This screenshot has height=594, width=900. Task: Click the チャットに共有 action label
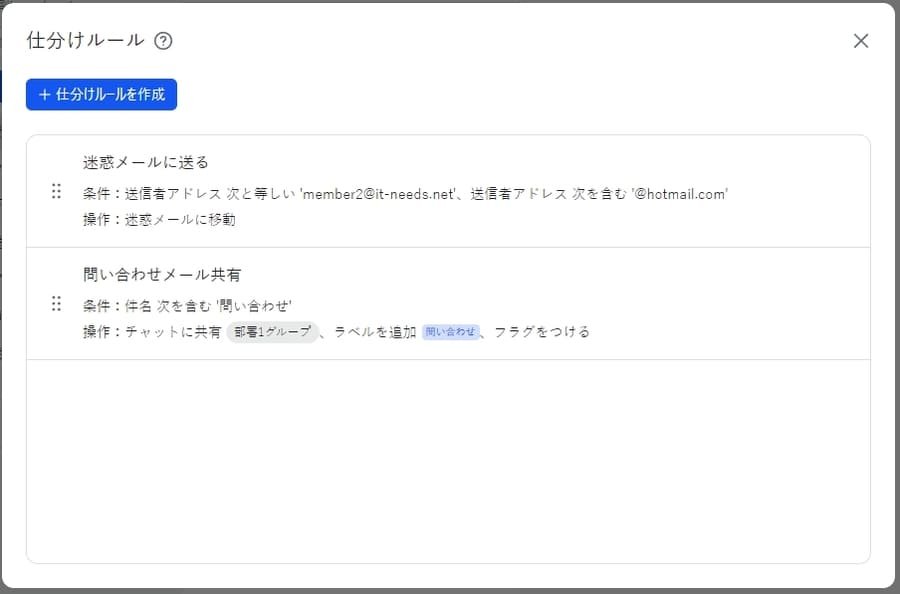[x=175, y=331]
